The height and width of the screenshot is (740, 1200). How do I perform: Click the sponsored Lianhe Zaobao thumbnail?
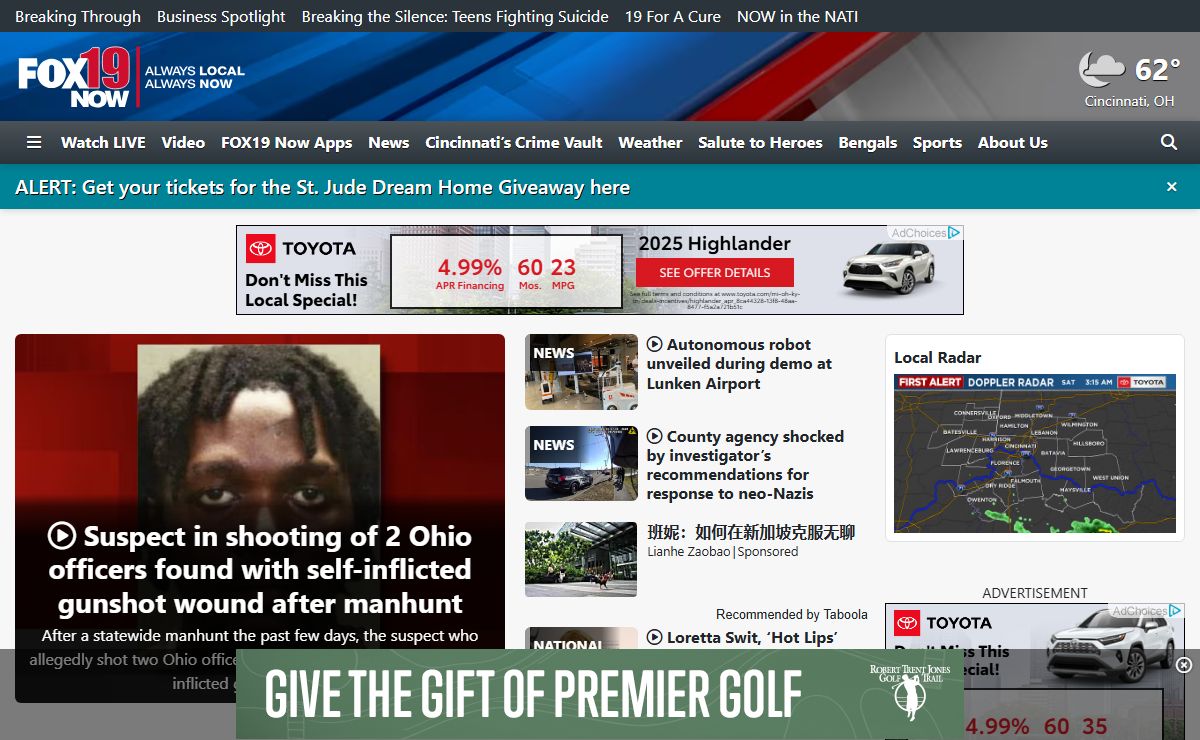581,559
